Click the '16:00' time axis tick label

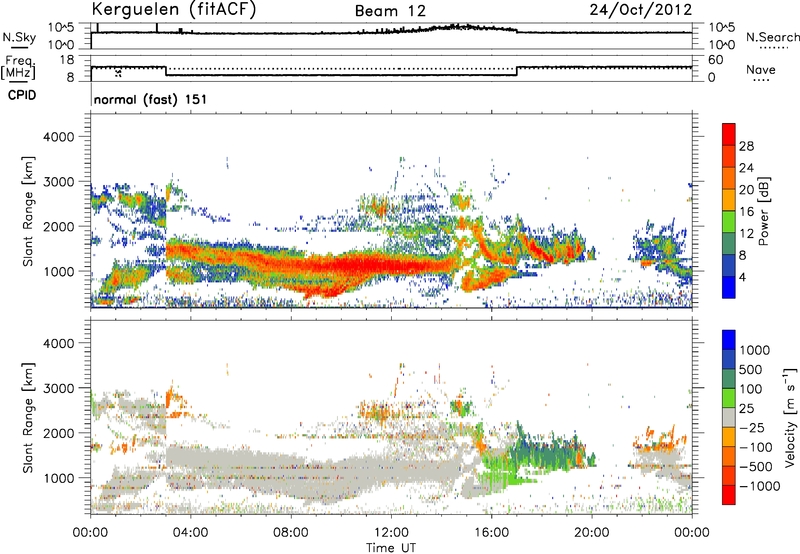click(x=491, y=533)
